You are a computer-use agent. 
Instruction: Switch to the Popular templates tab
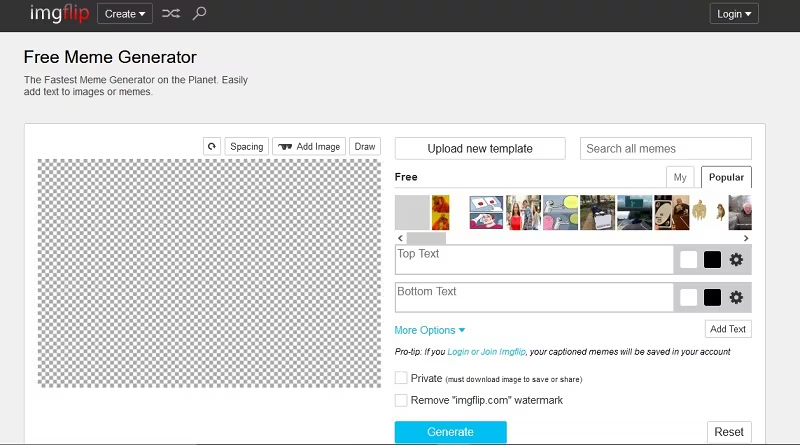click(726, 177)
